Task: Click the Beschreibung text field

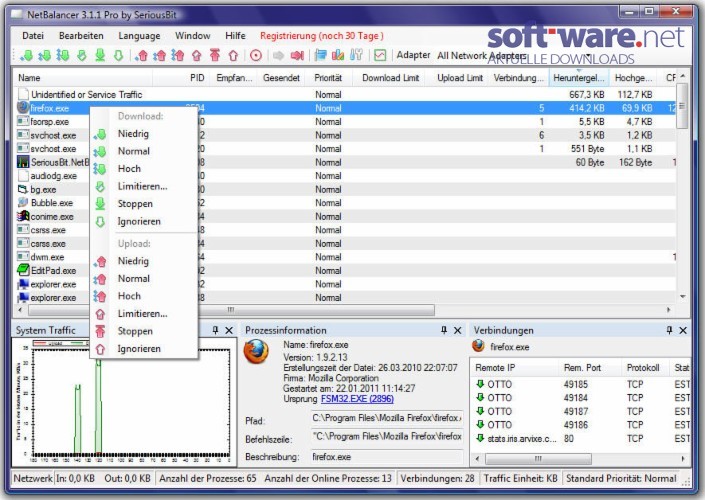Action: click(x=387, y=457)
